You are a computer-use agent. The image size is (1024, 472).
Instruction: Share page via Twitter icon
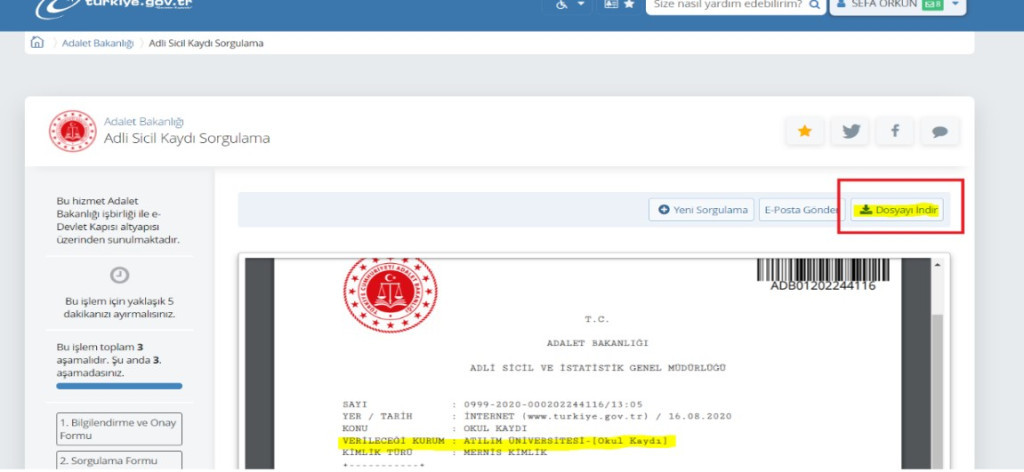[x=850, y=131]
